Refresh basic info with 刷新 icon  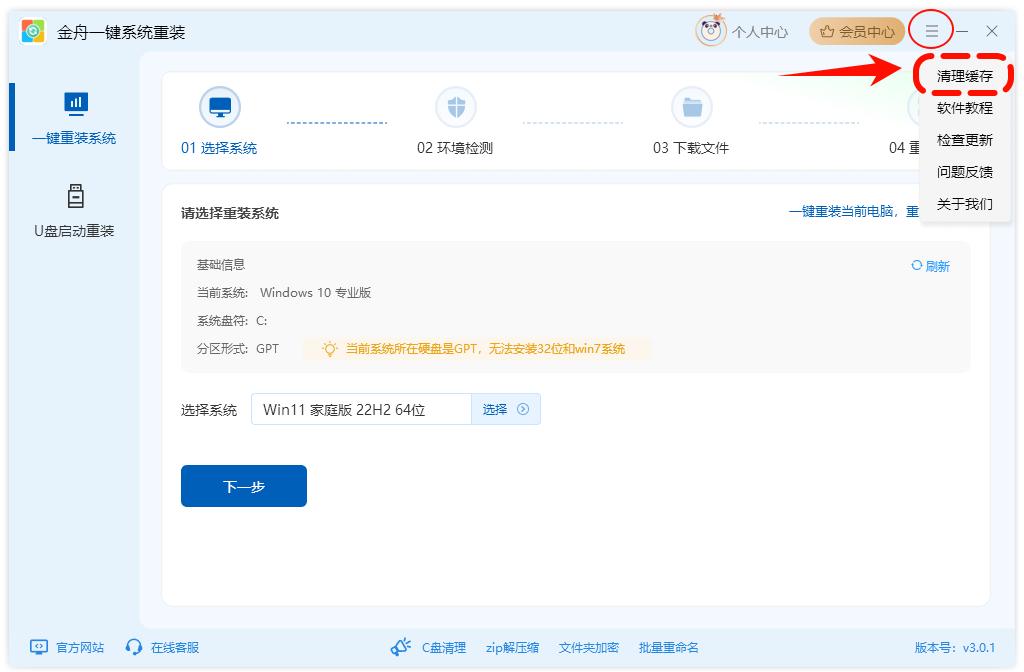(x=917, y=266)
